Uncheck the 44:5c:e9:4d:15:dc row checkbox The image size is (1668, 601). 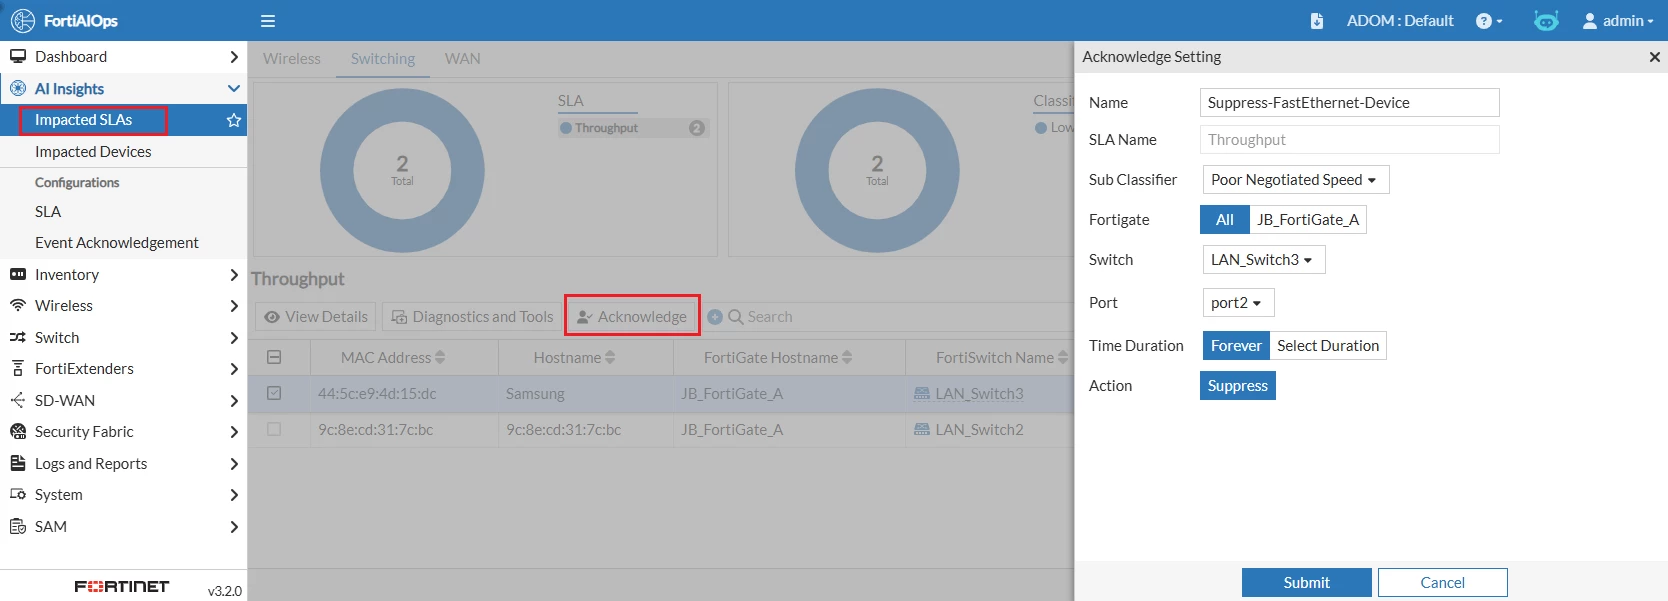click(274, 394)
